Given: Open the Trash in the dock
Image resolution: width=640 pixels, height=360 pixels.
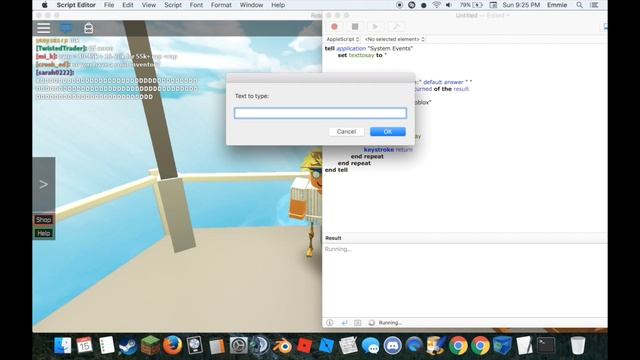Looking at the screenshot, I should pyautogui.click(x=578, y=345).
